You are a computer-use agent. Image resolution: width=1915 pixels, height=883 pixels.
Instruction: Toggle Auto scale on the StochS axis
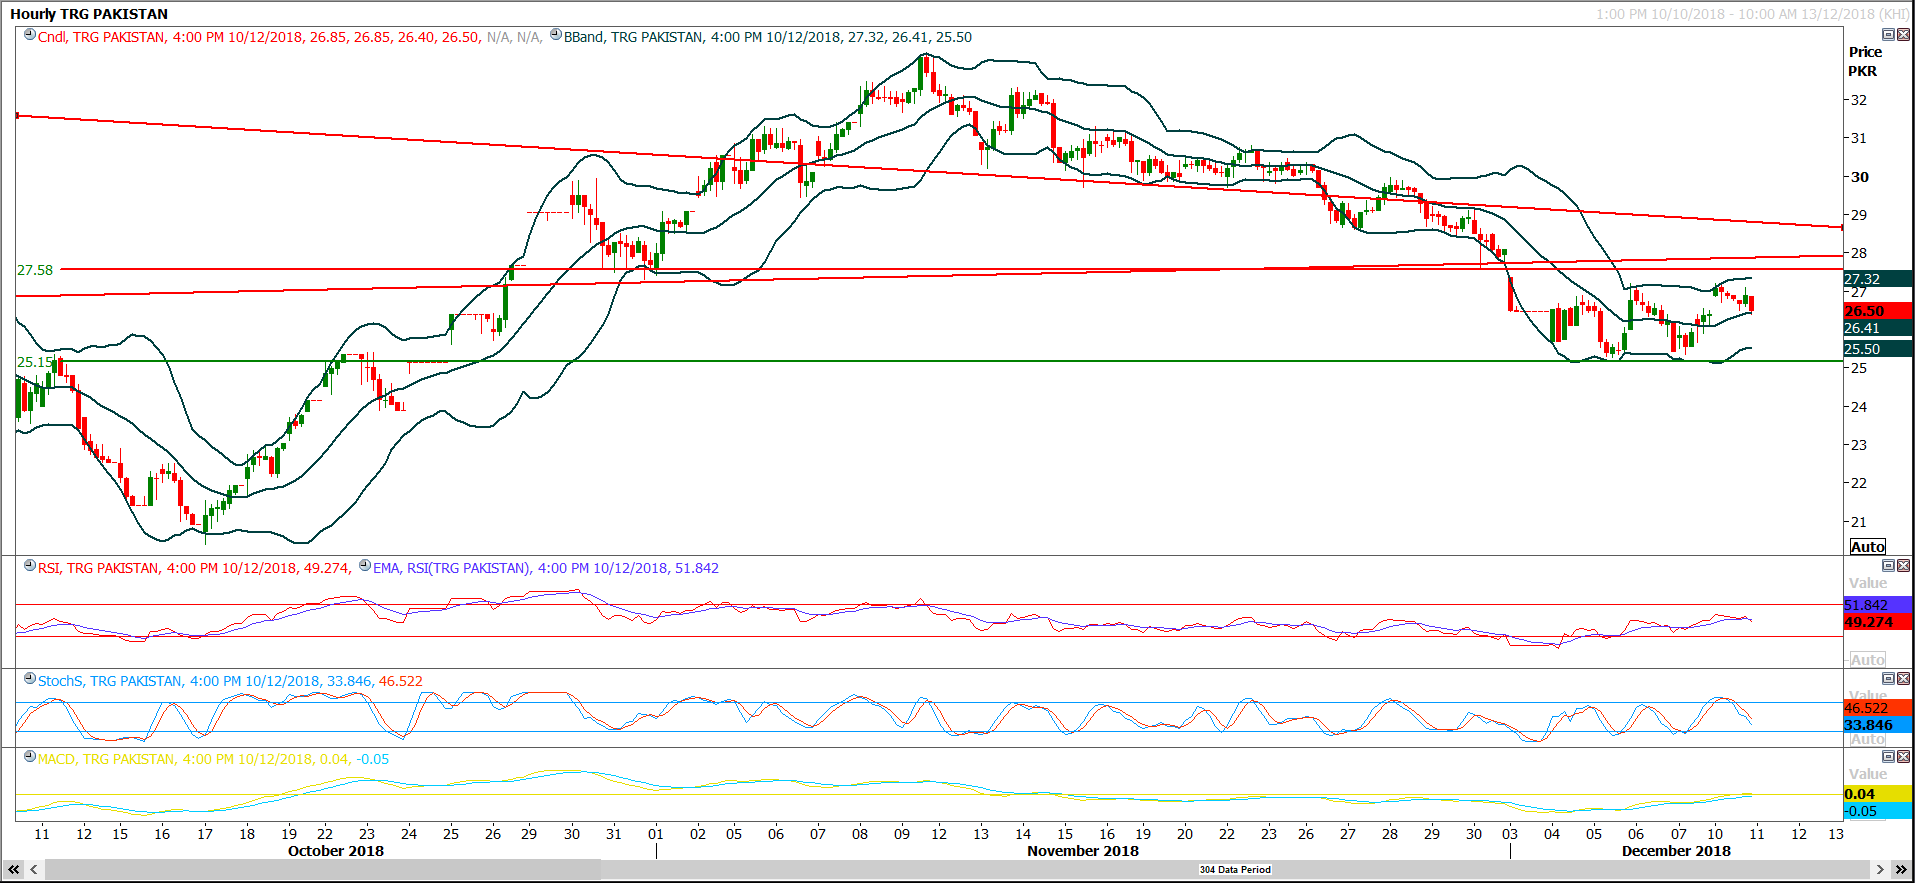click(x=1867, y=739)
